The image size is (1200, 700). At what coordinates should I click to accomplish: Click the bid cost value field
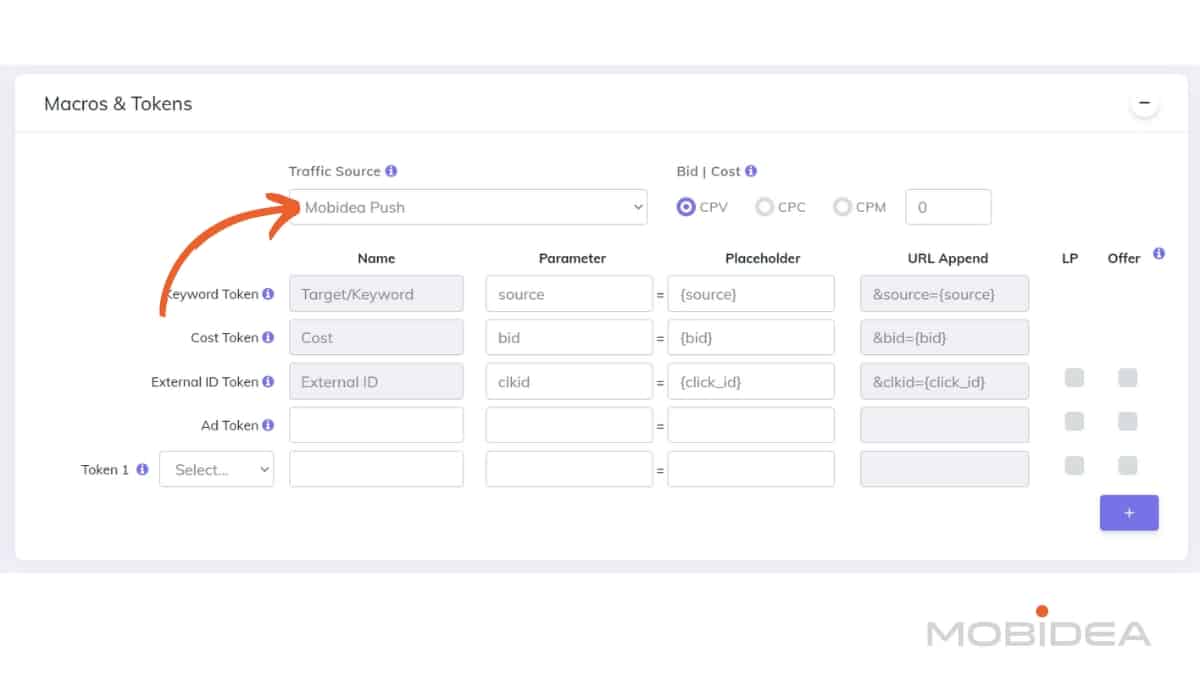[948, 207]
